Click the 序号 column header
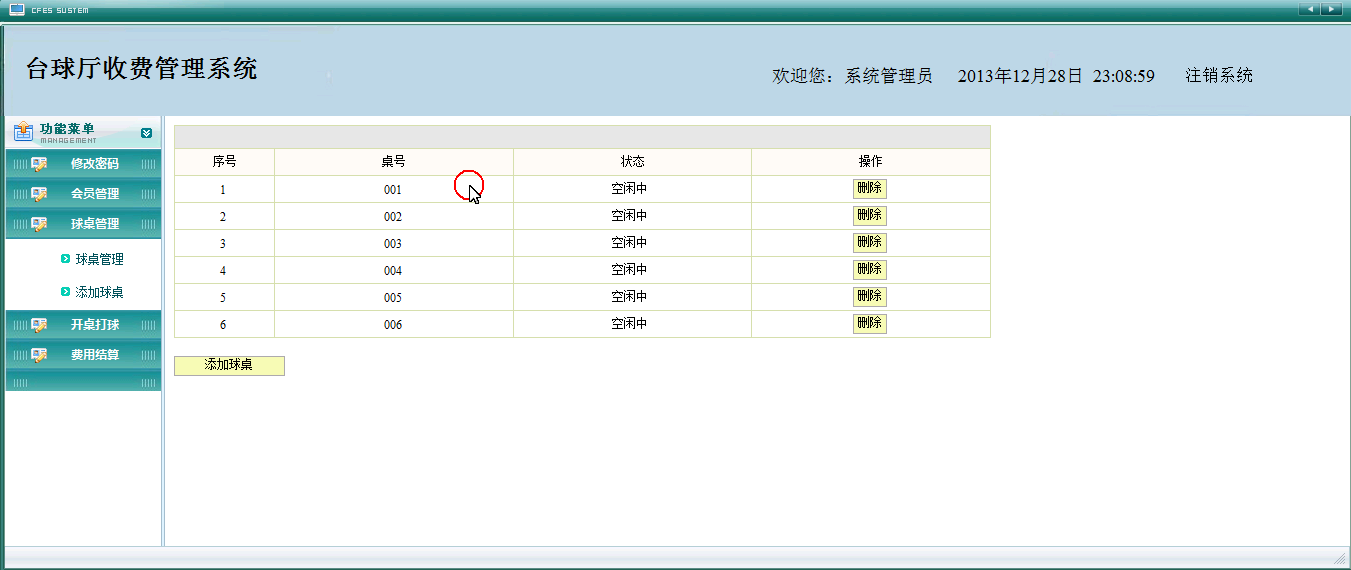 (x=224, y=162)
